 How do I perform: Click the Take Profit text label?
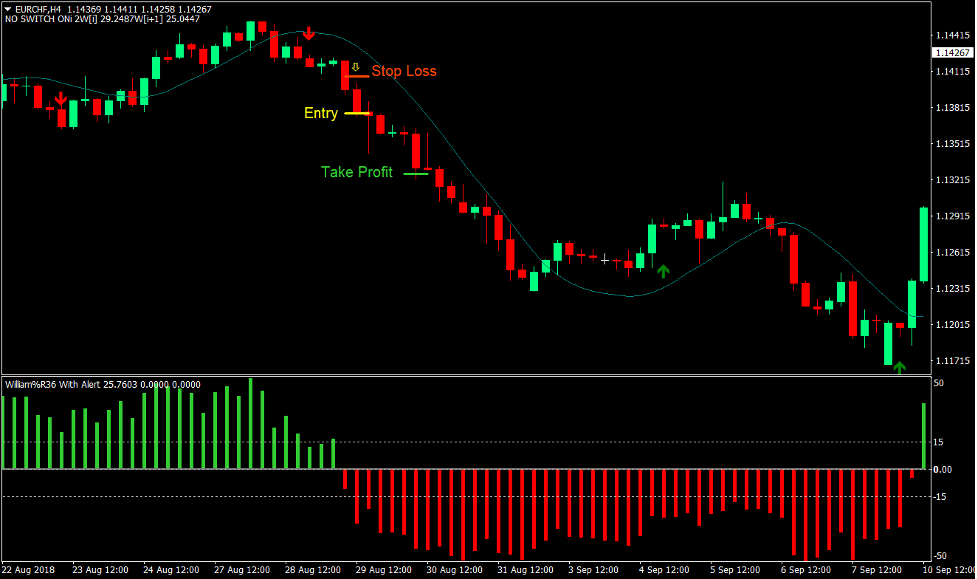tap(356, 172)
